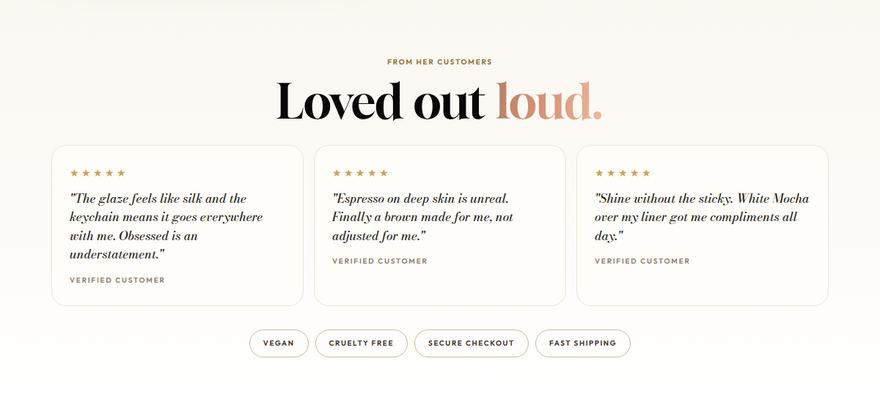This screenshot has width=880, height=413.
Task: Click the FROM HER CUSTOMERS label
Action: click(439, 62)
